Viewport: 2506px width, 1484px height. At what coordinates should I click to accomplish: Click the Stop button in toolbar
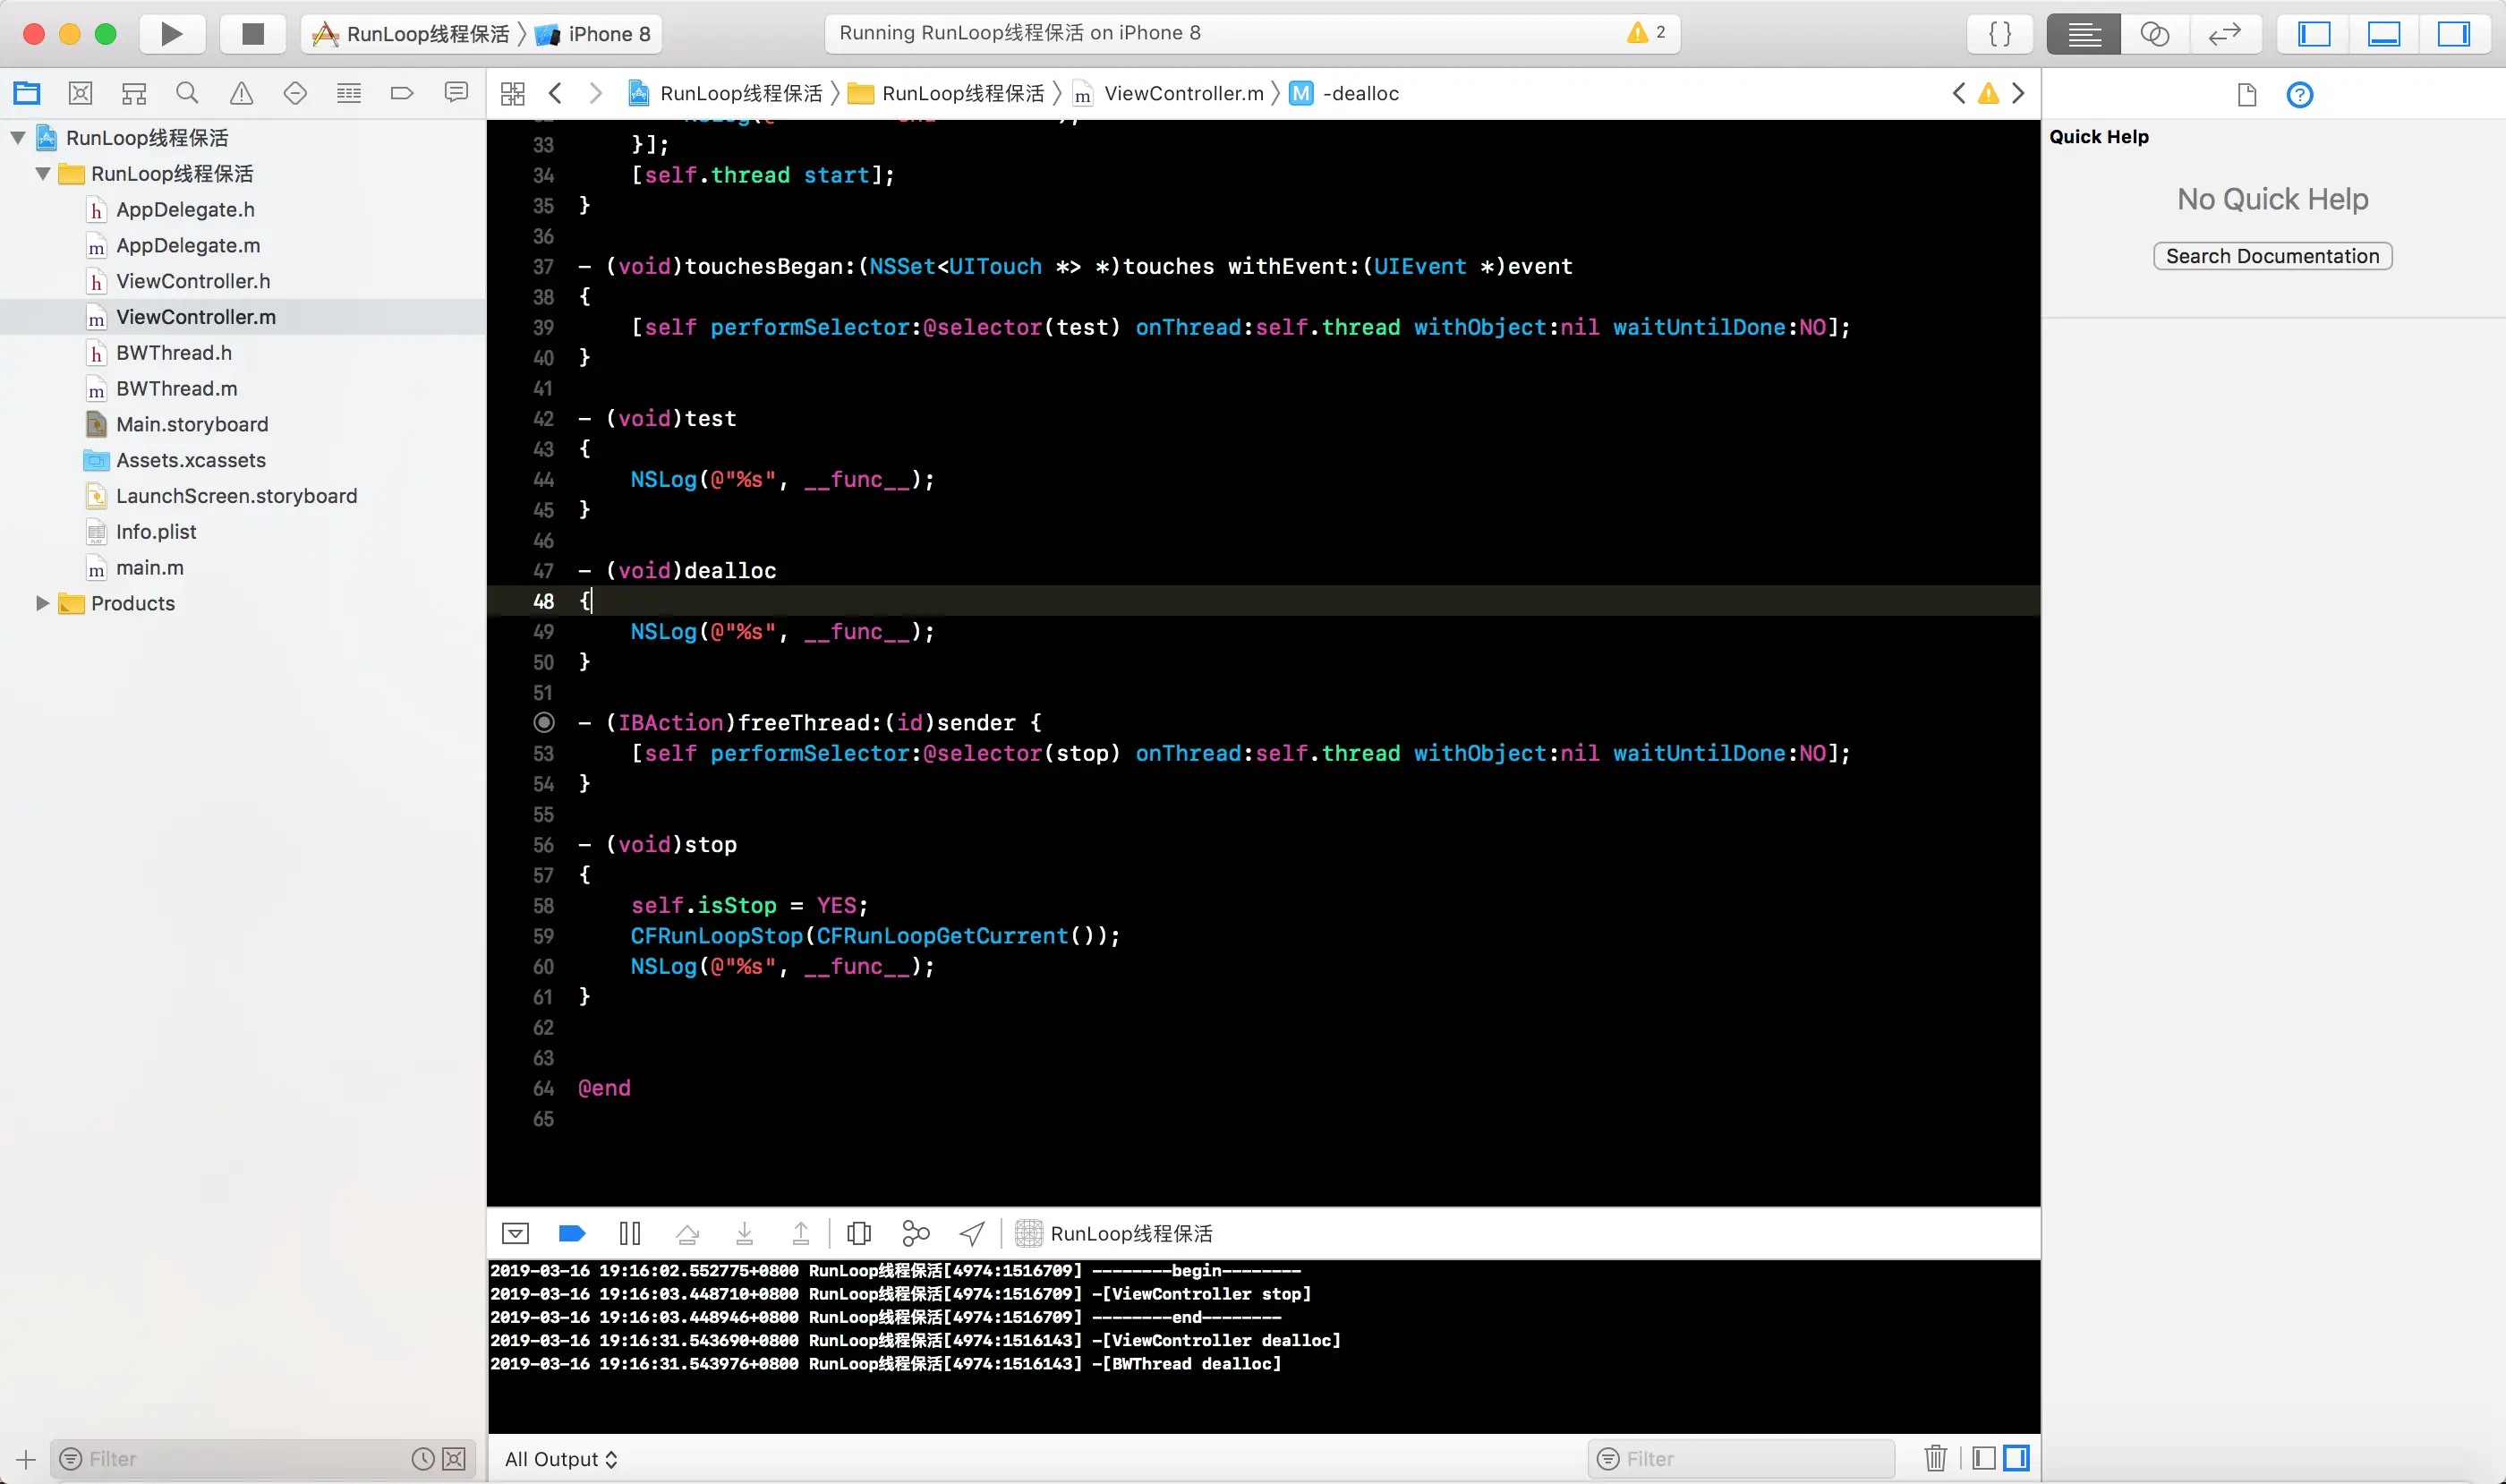253,34
